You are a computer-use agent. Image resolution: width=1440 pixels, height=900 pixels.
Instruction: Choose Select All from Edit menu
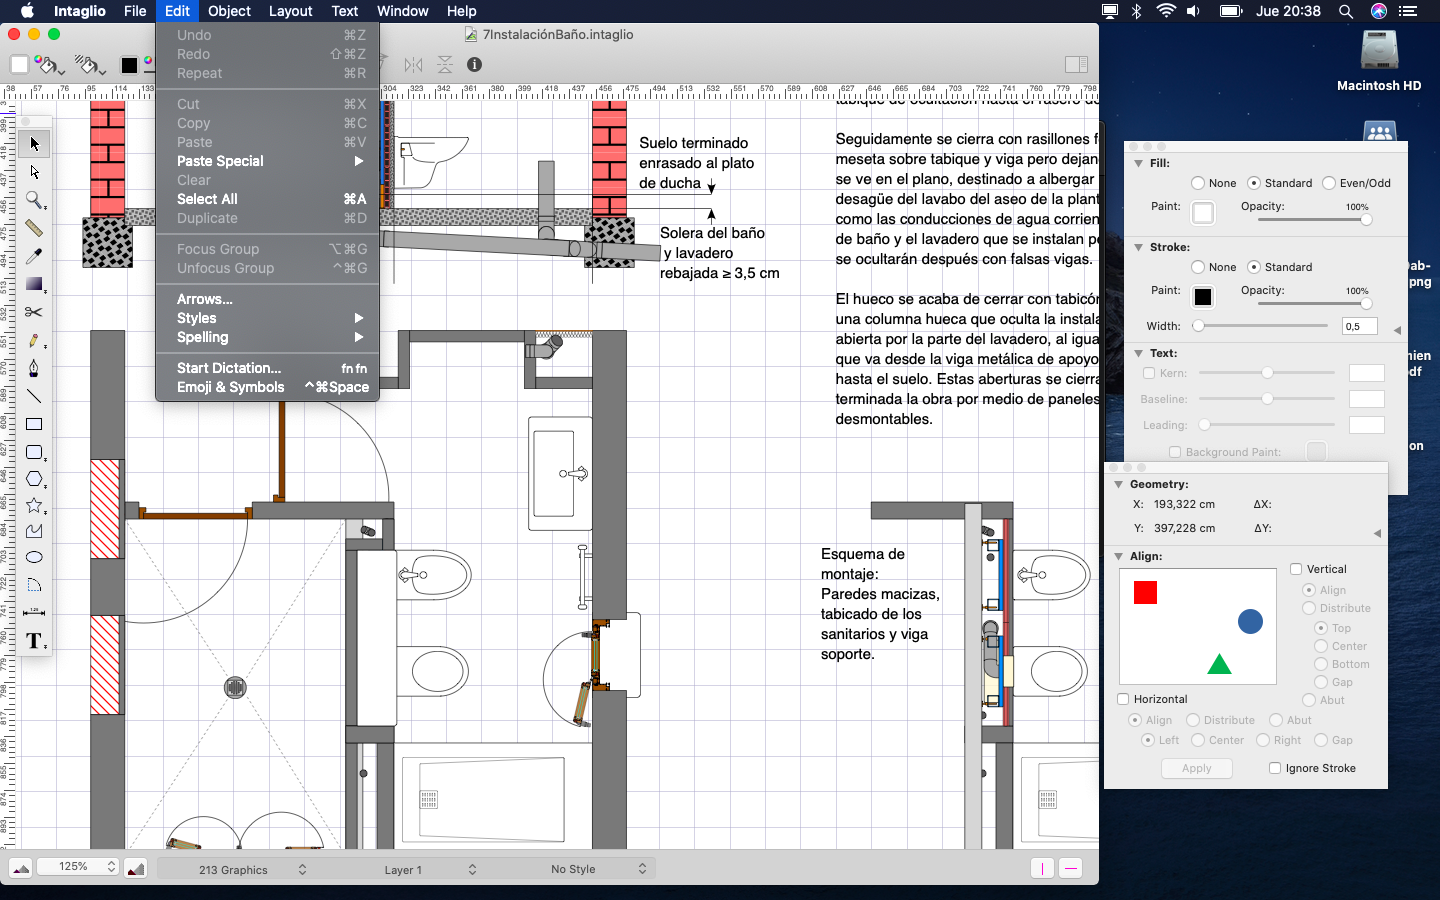207,199
